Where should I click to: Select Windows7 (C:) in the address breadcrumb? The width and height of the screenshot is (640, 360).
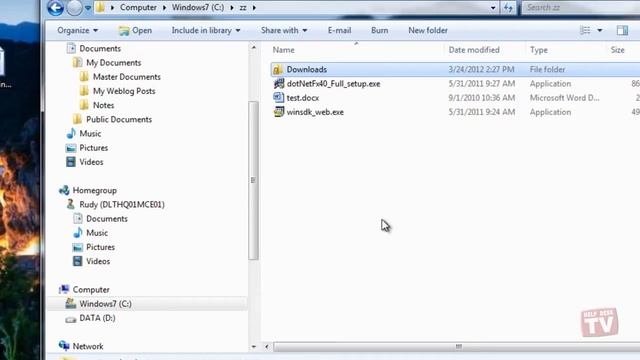coord(198,7)
